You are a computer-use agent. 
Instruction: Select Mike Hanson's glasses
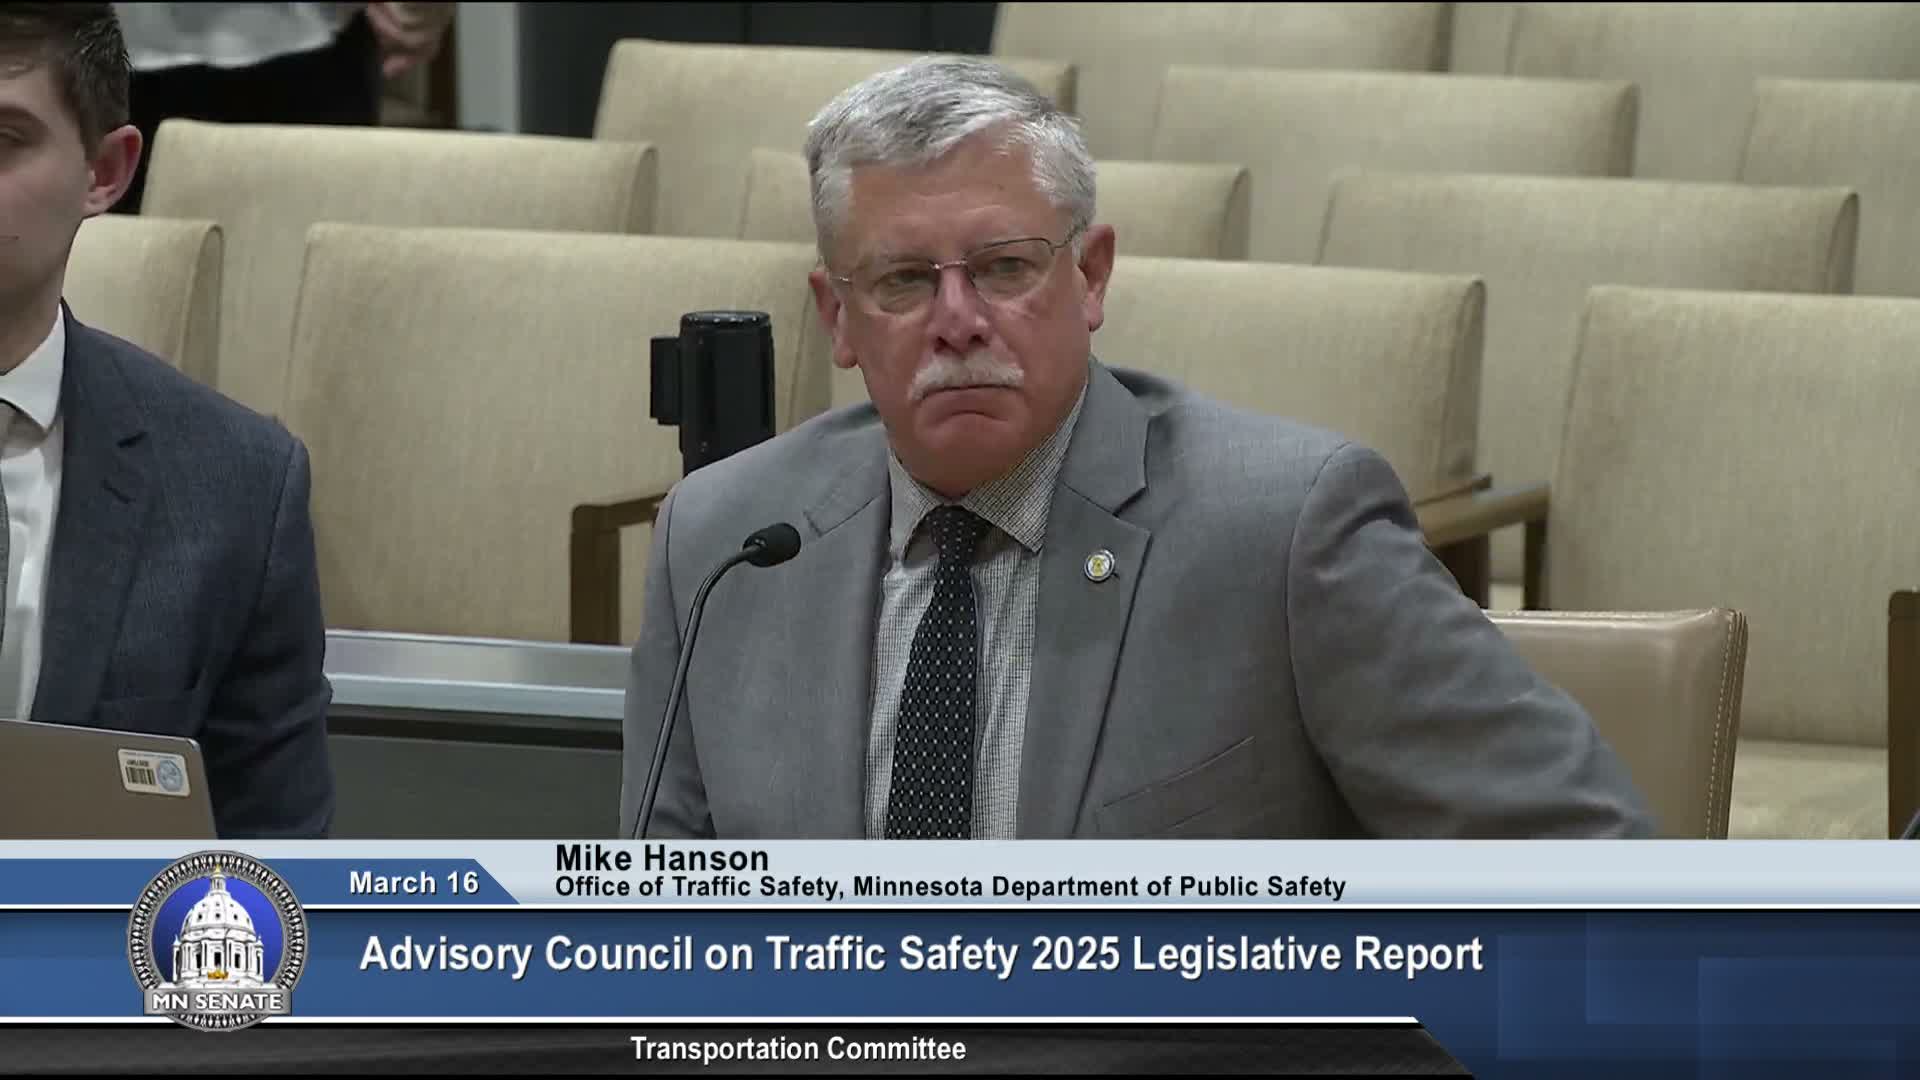tap(955, 272)
